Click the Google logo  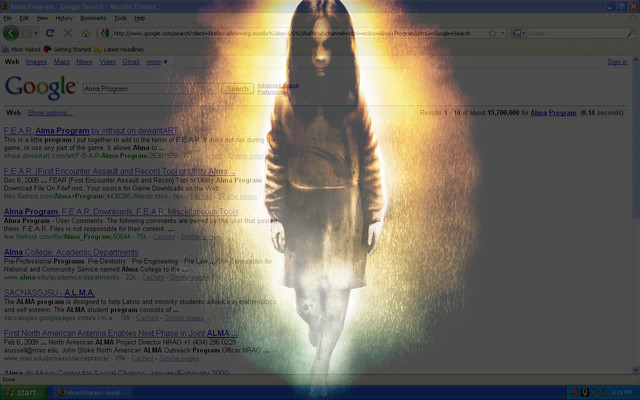pyautogui.click(x=40, y=87)
